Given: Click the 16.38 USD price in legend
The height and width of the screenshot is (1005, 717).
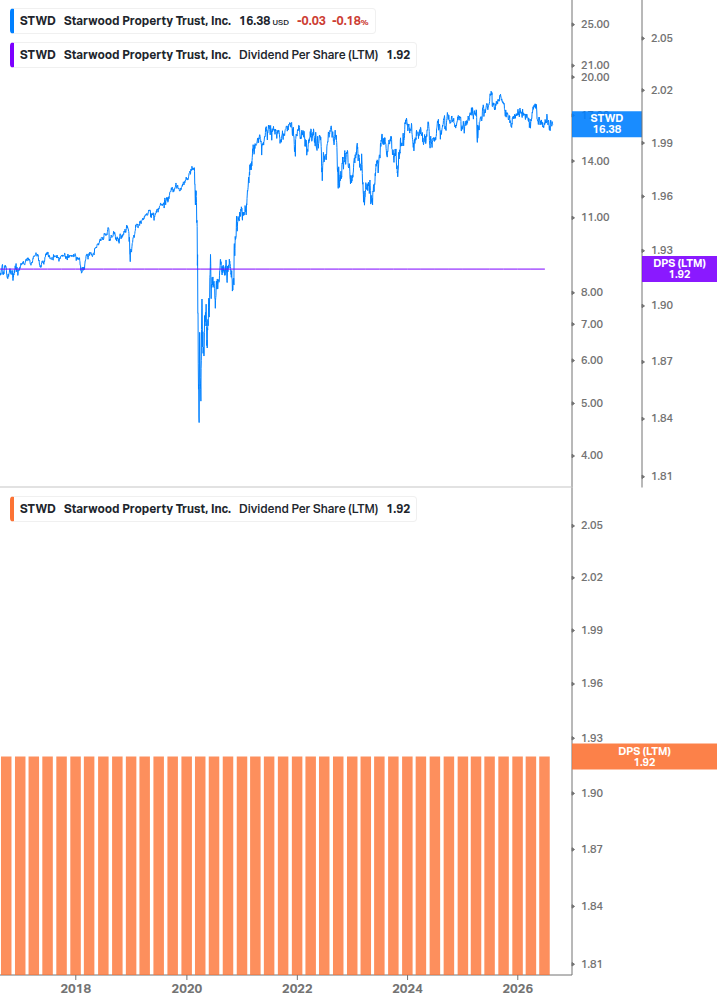Looking at the screenshot, I should coord(263,21).
